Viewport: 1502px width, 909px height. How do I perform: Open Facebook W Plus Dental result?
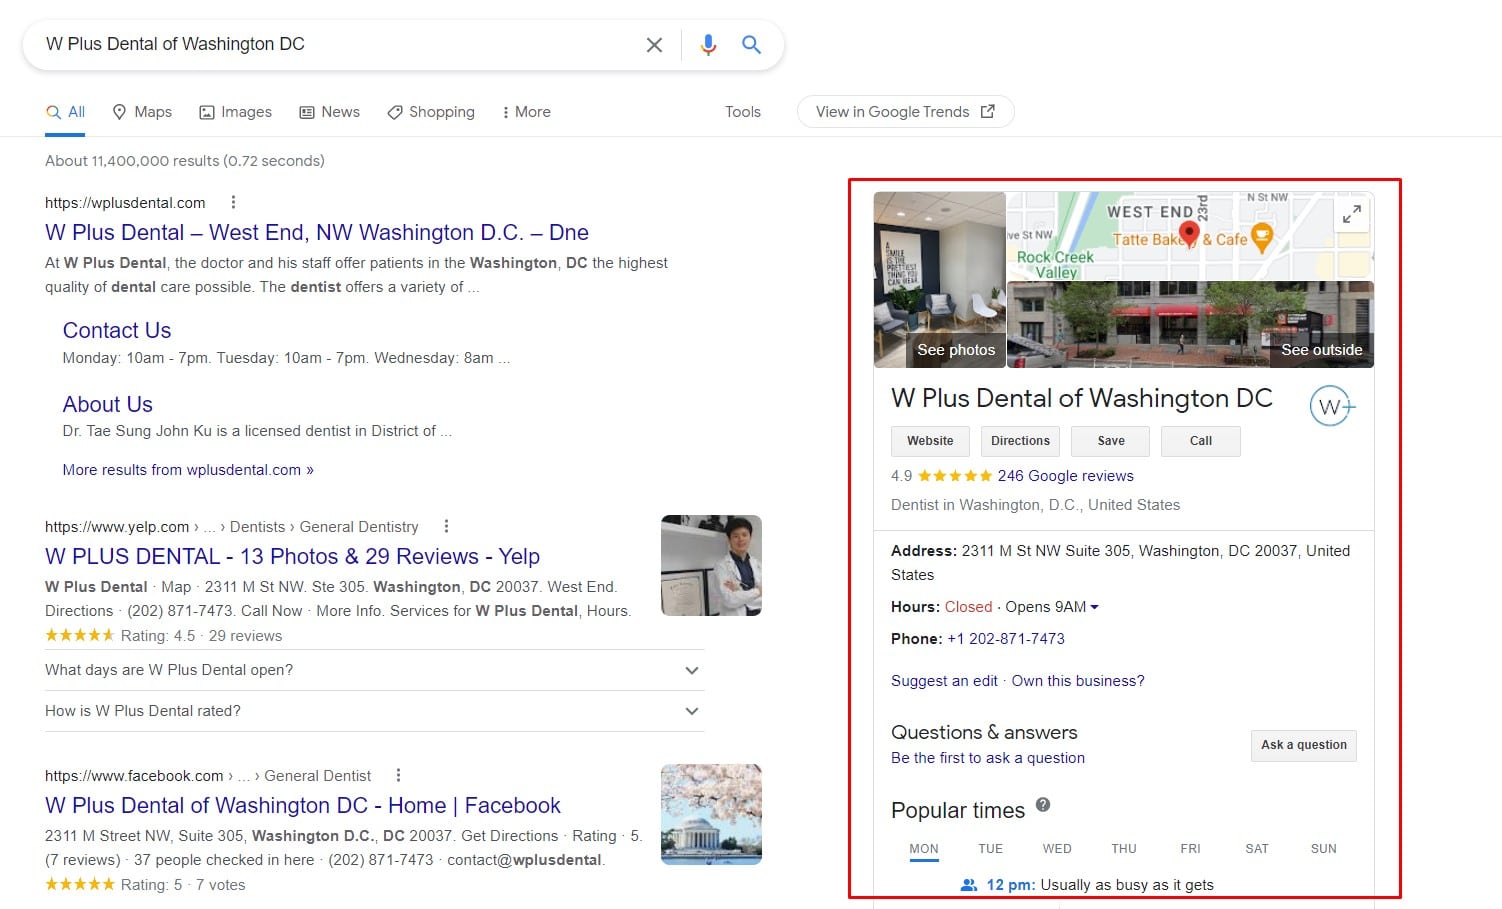tap(303, 805)
